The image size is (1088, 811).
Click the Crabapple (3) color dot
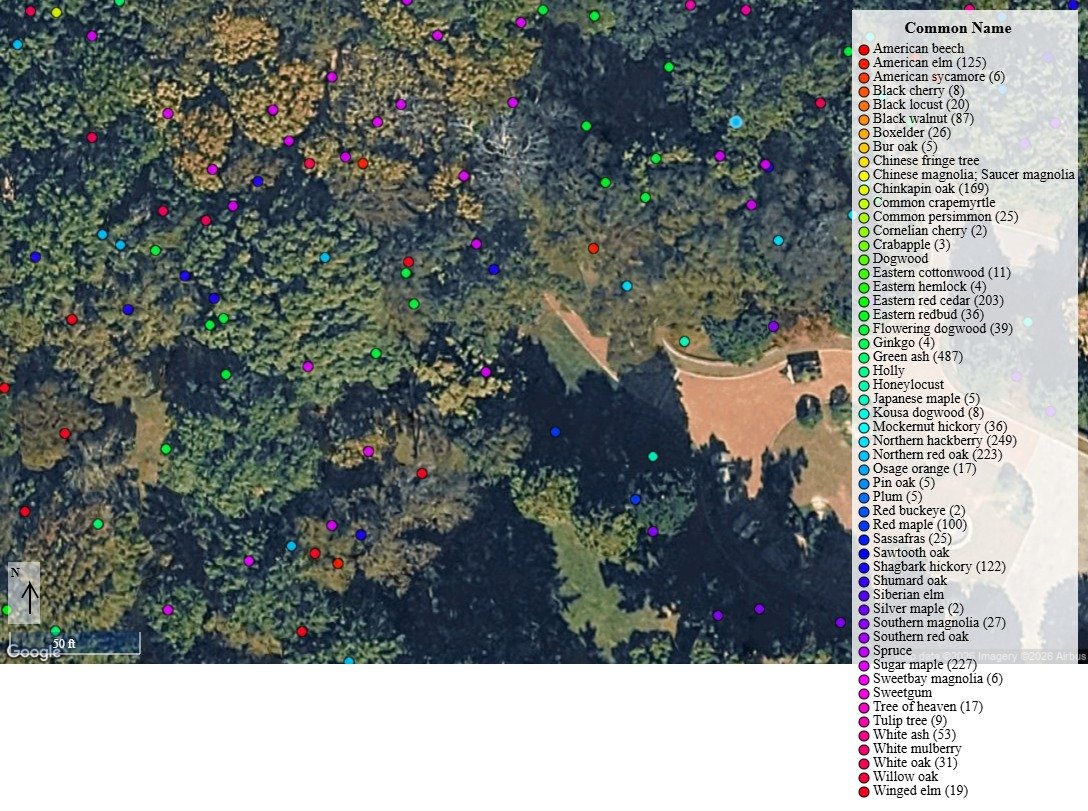point(864,246)
